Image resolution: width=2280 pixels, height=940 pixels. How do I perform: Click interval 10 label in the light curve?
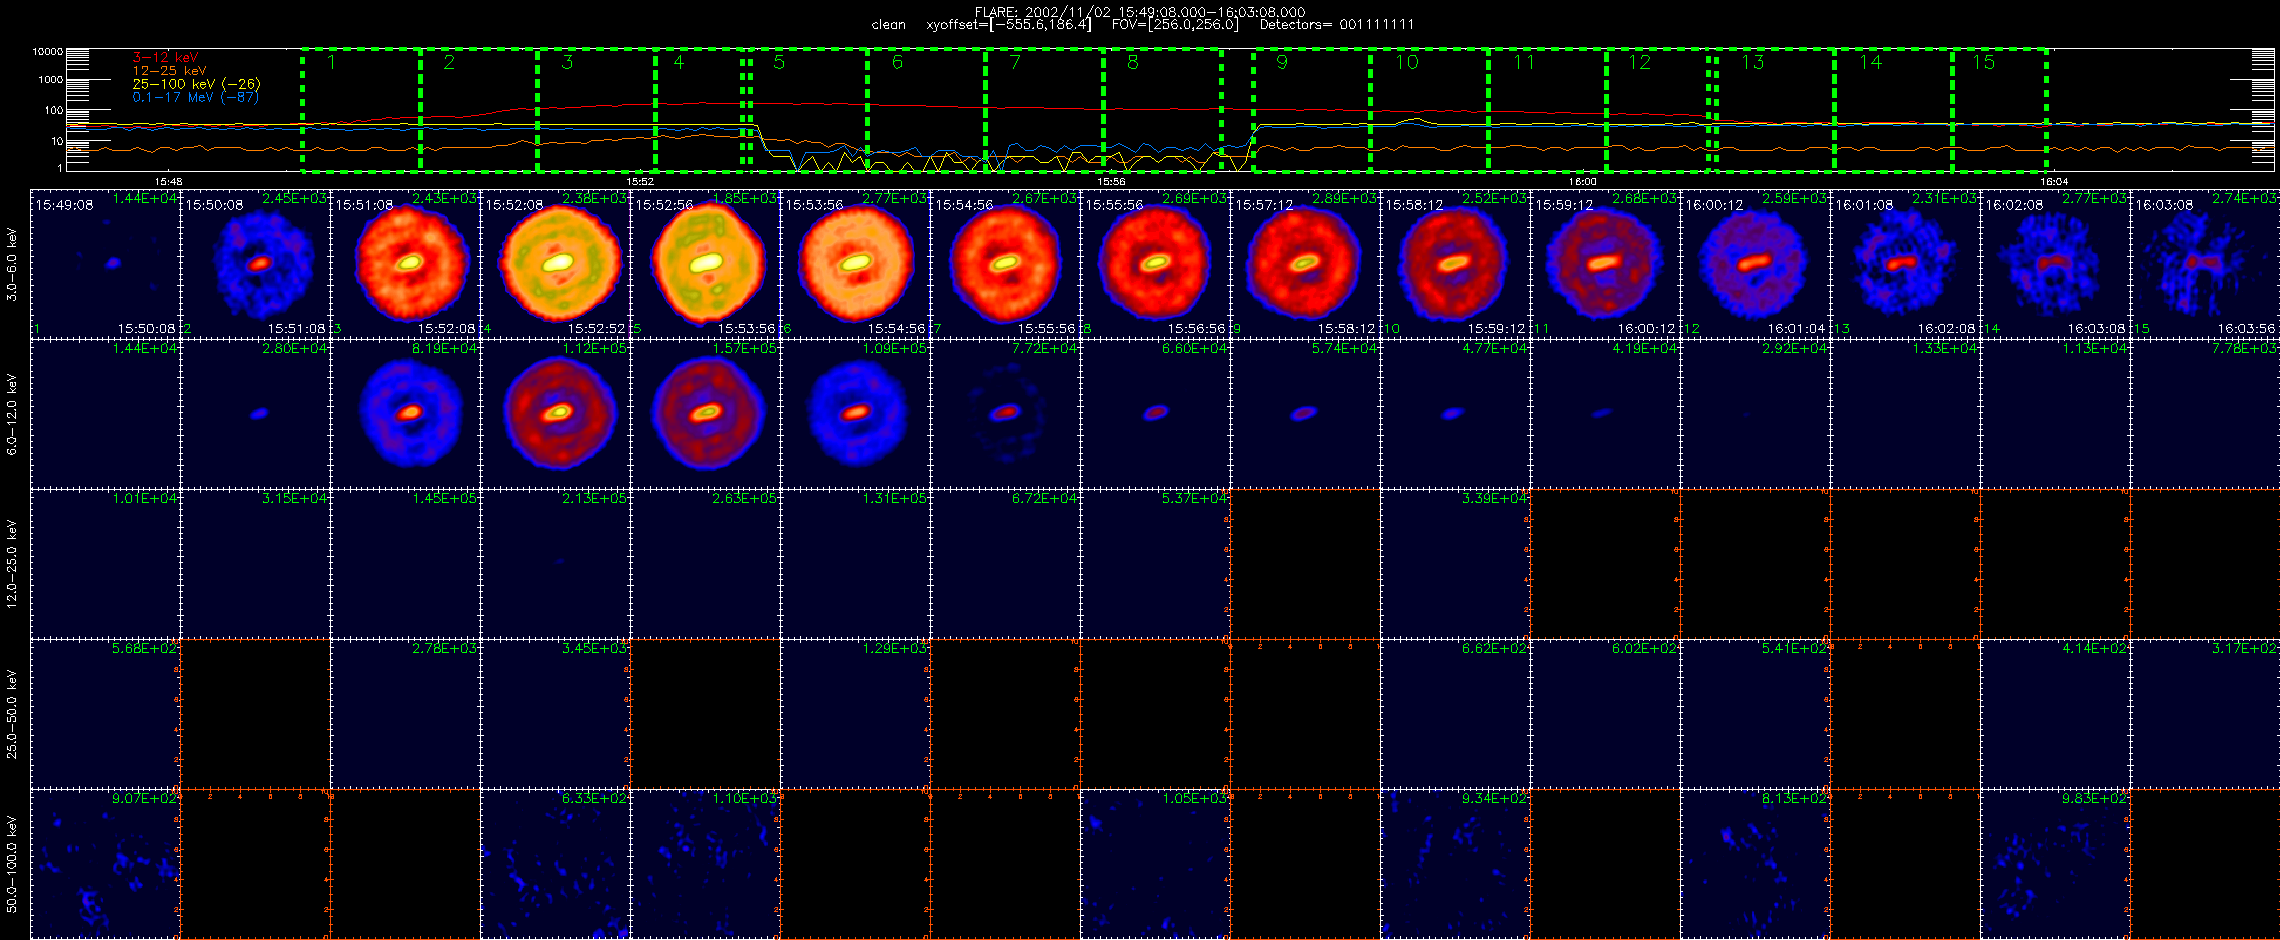[1407, 62]
